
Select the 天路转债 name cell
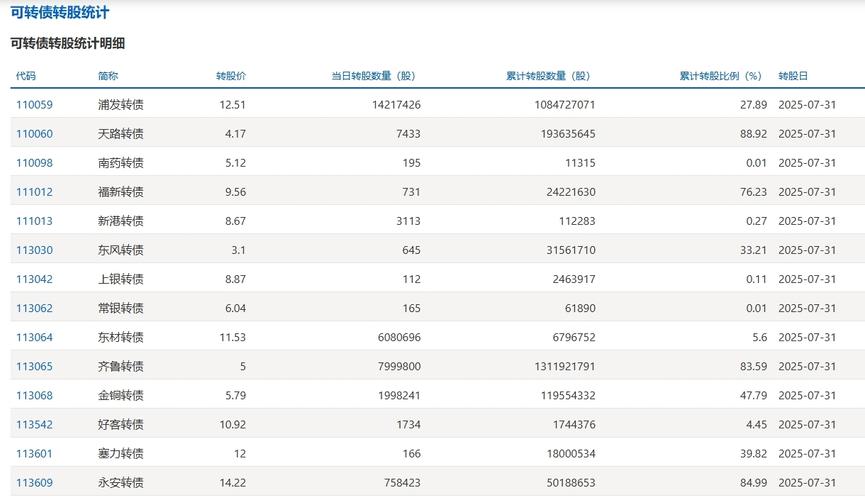pos(121,134)
